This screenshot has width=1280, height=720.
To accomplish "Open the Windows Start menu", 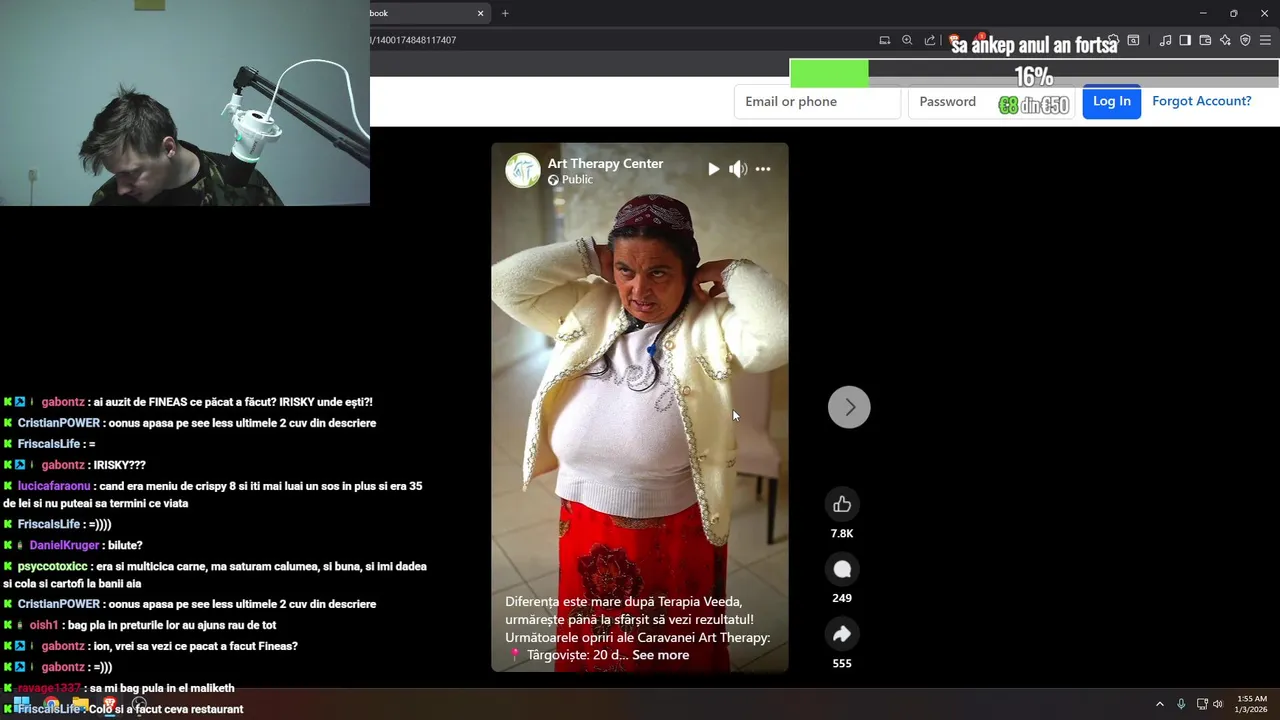I will pyautogui.click(x=21, y=704).
